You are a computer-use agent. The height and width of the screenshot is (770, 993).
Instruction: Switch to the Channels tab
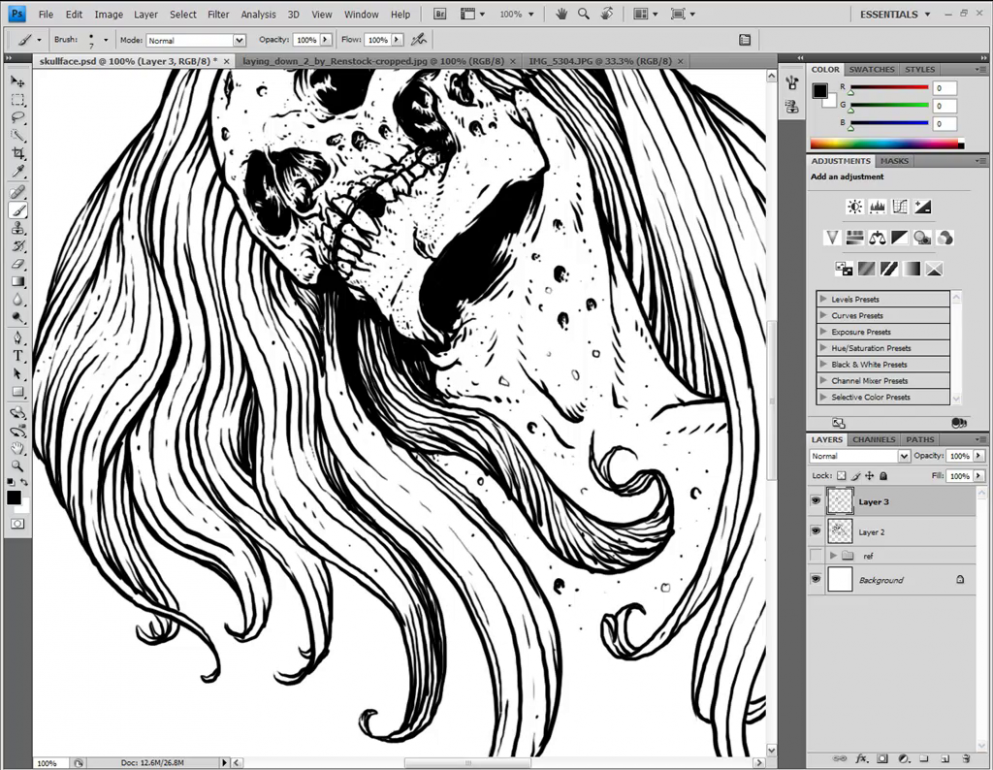pos(873,439)
